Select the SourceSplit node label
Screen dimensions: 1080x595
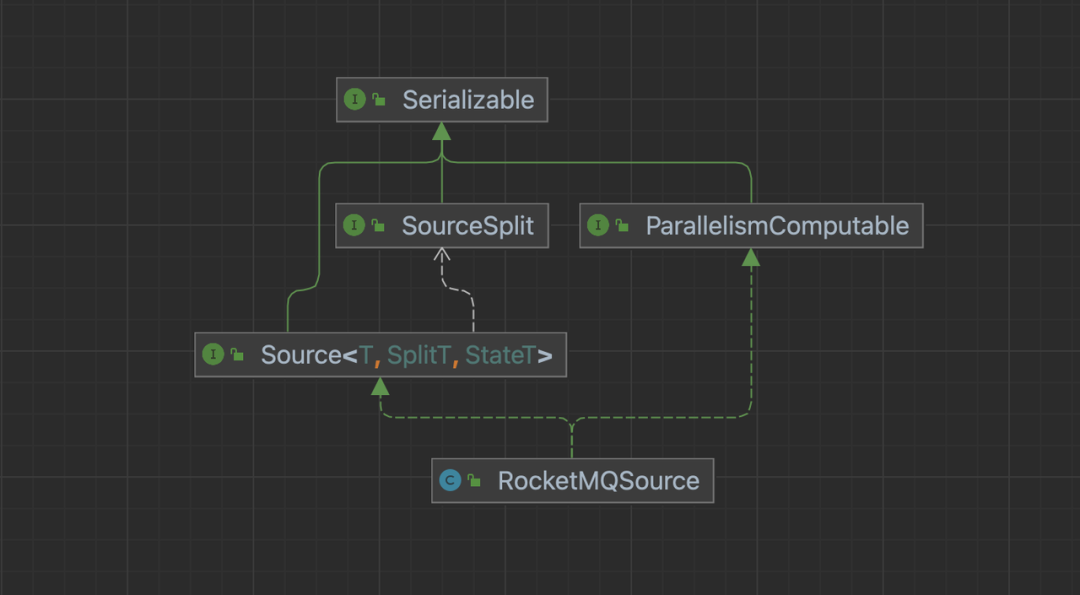coord(468,226)
